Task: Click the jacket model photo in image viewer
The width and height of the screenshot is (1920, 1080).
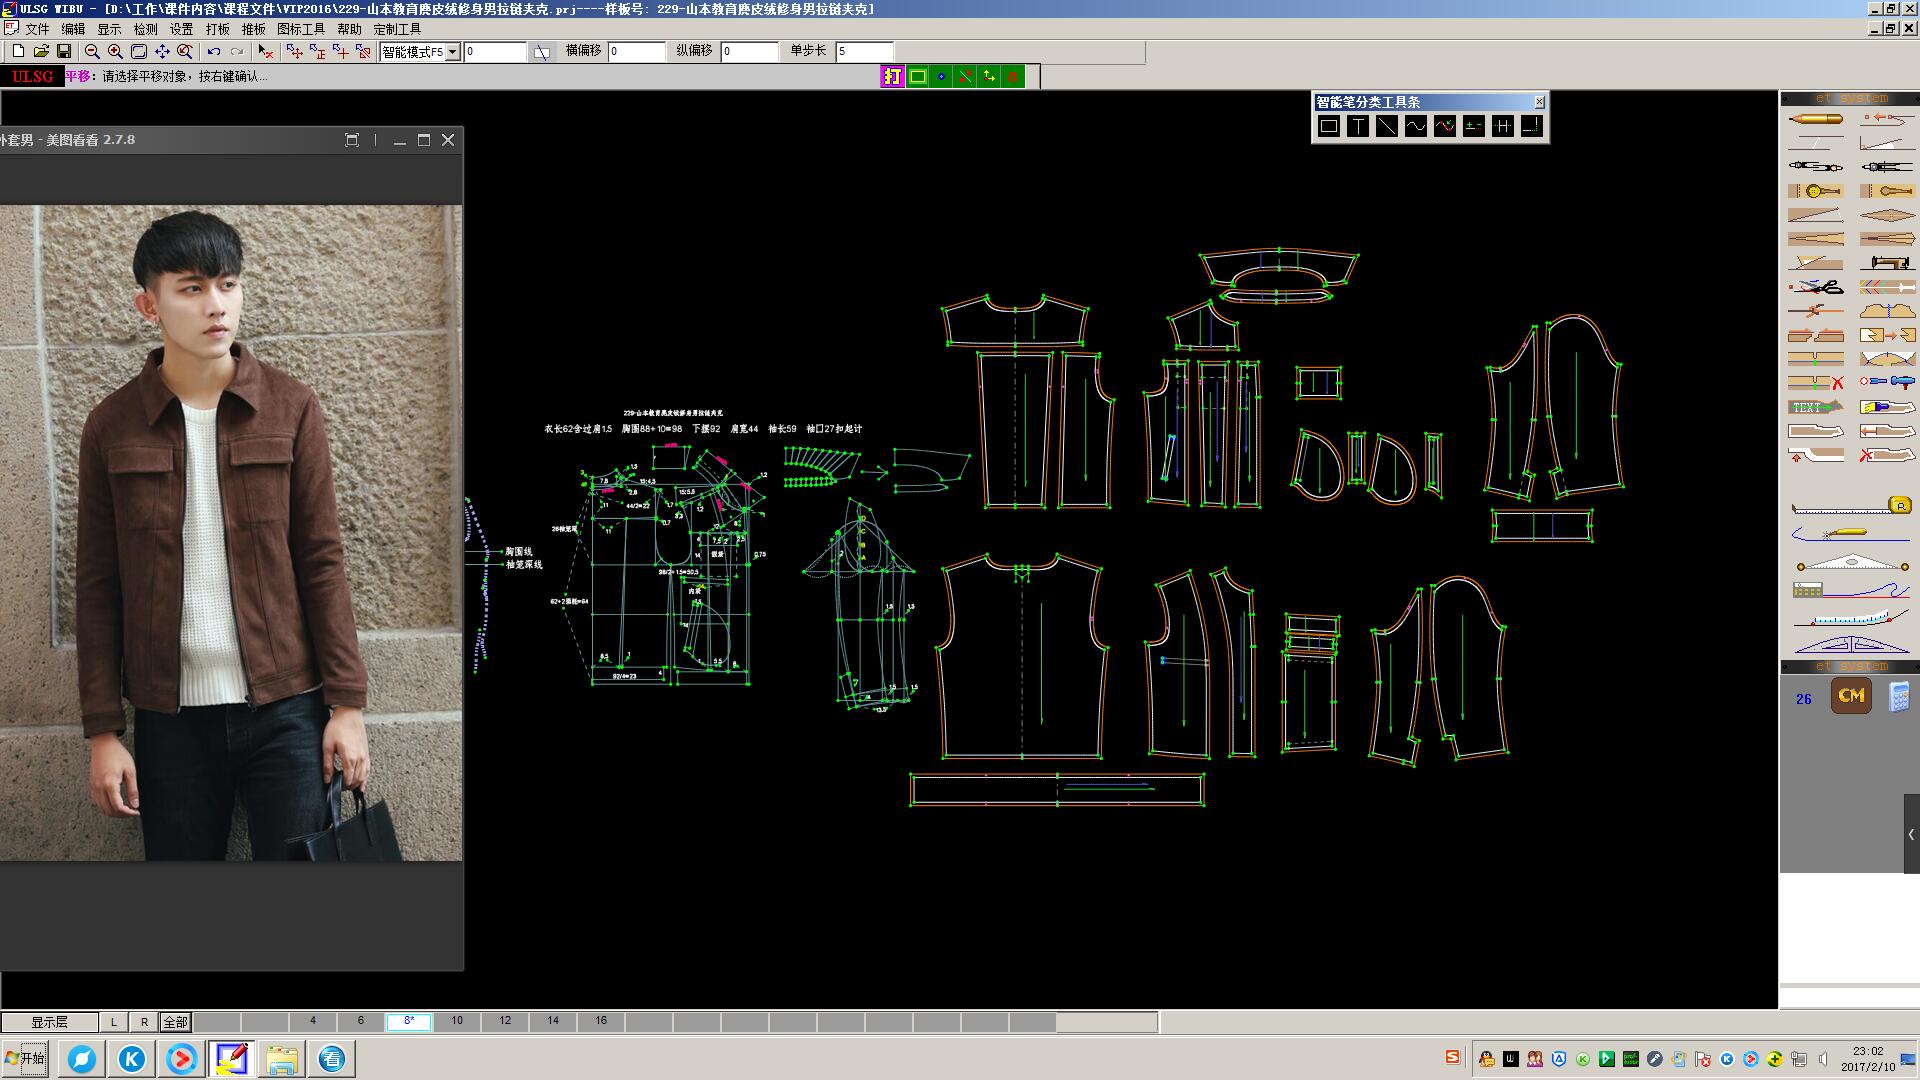Action: pyautogui.click(x=231, y=533)
